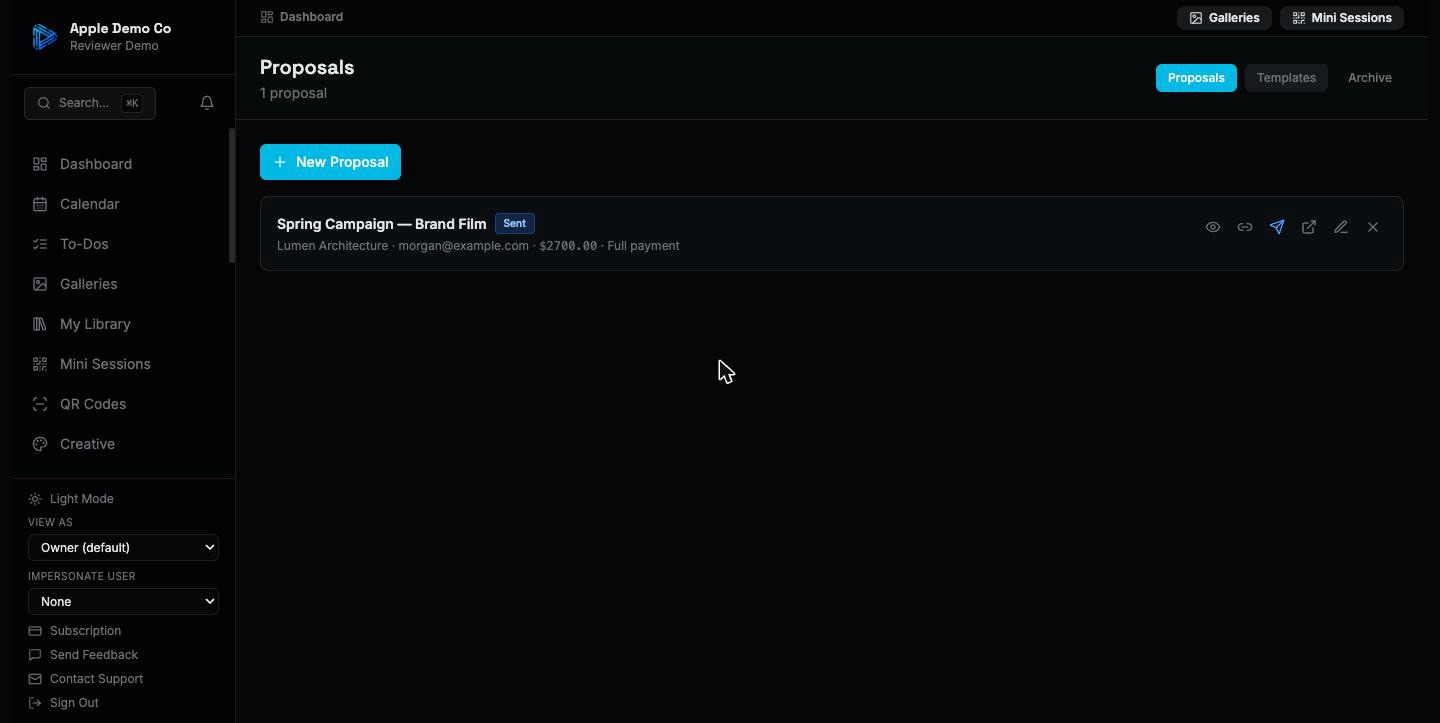Create a New Proposal

coord(330,162)
